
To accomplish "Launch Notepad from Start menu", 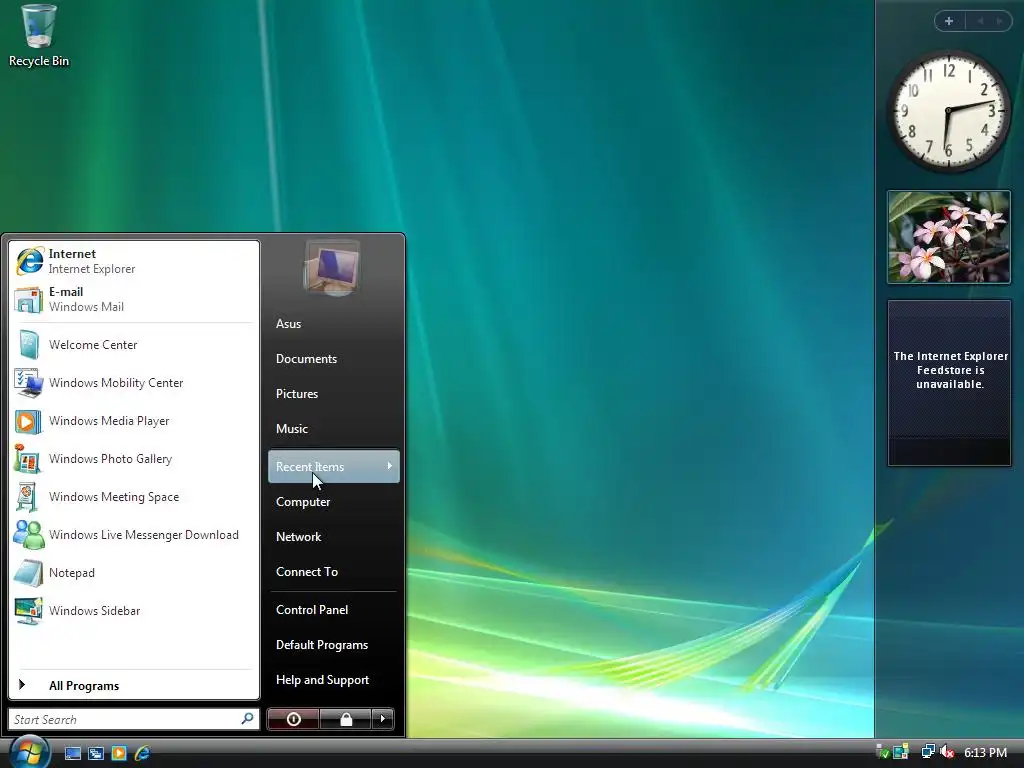I will pos(134,573).
